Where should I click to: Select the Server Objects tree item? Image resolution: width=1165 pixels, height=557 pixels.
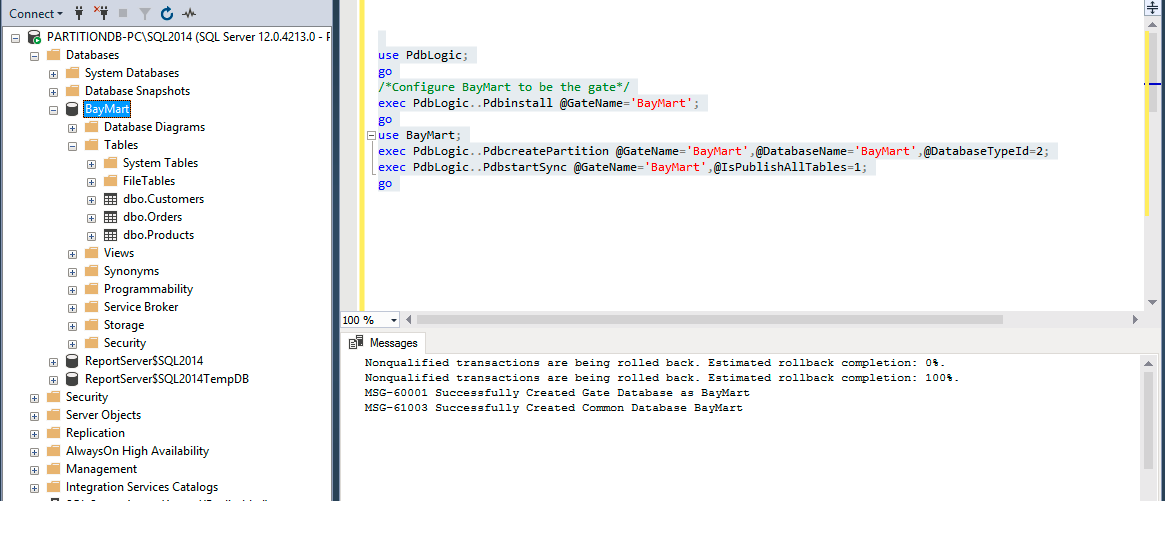(x=103, y=415)
